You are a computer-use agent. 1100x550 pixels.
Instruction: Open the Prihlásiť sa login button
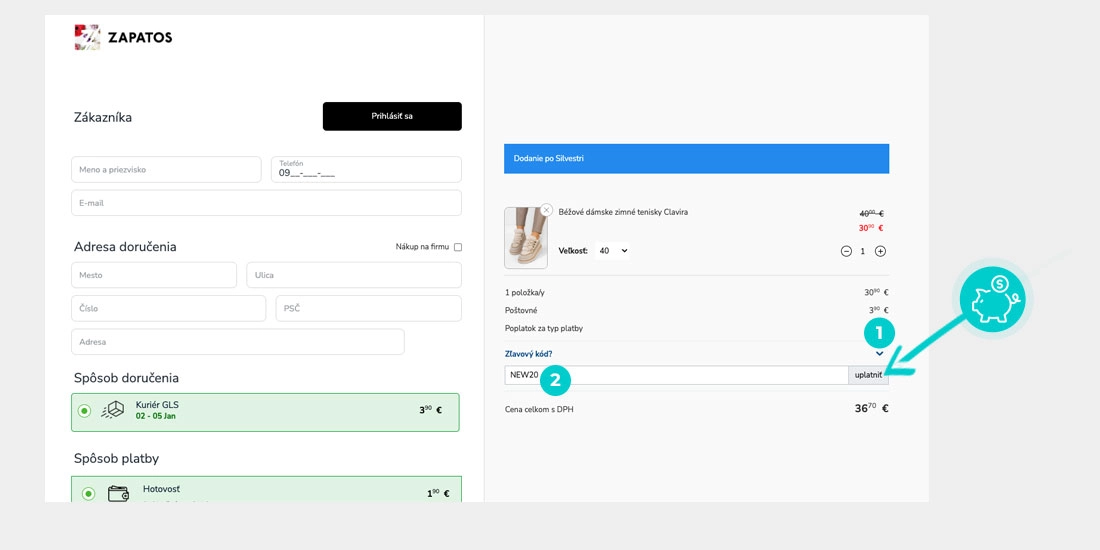392,116
